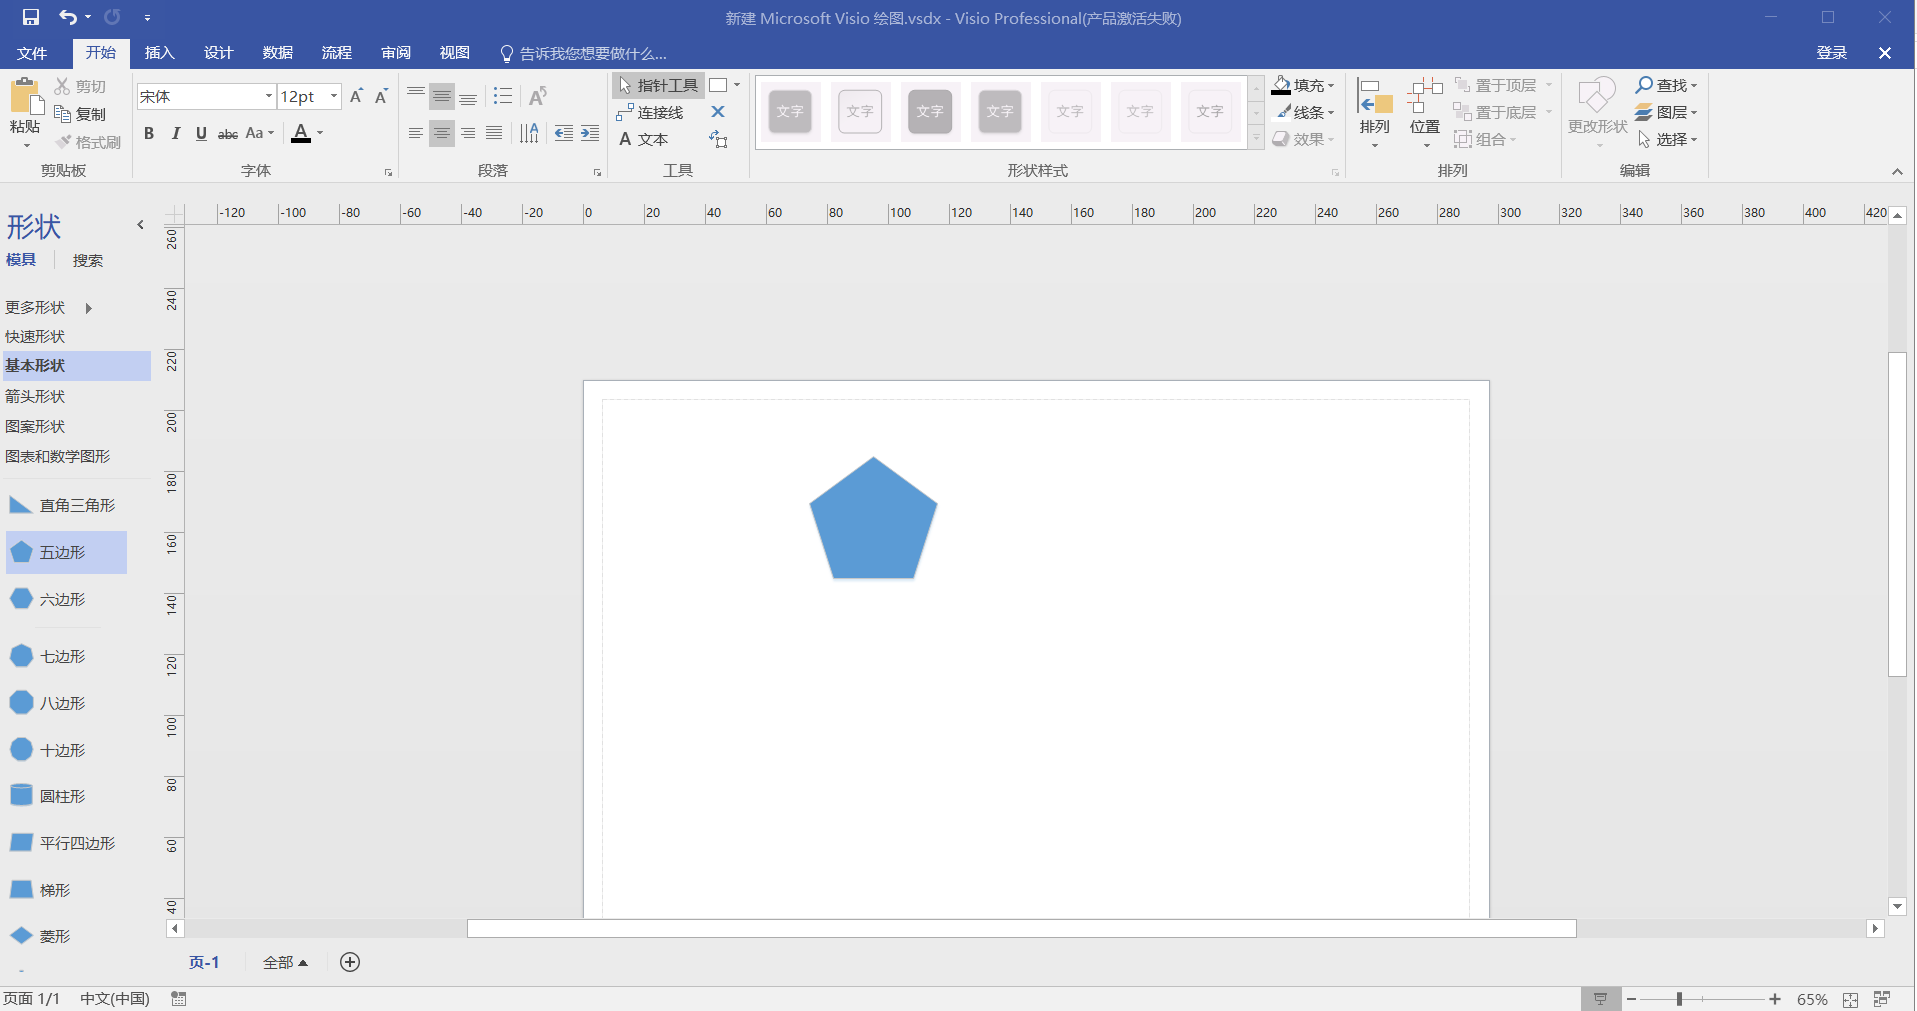Click the bullets list icon
The height and width of the screenshot is (1011, 1917).
[503, 96]
